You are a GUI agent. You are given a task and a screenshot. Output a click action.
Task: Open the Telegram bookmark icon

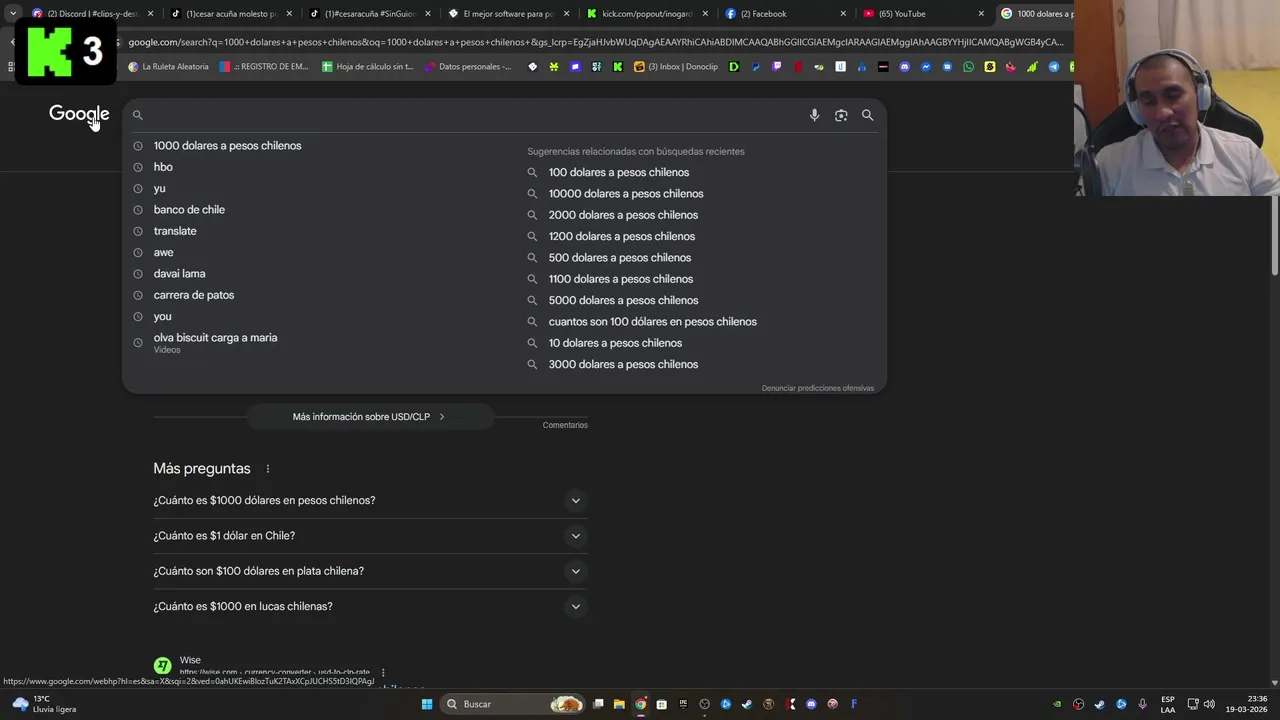click(1053, 67)
